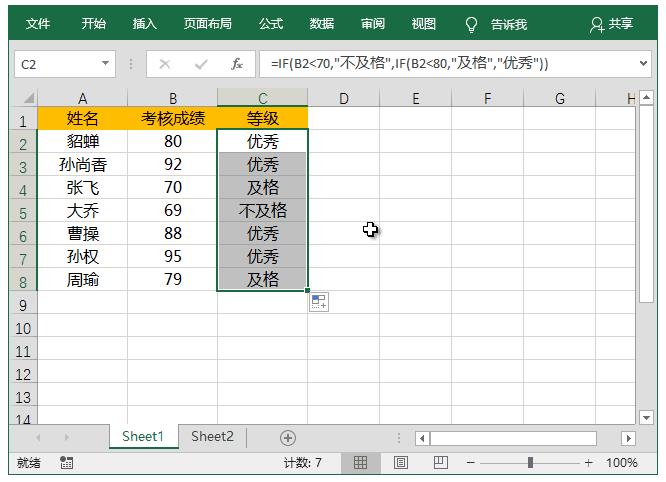Open the 数据 ribbon tab
The width and height of the screenshot is (666, 482).
point(322,24)
